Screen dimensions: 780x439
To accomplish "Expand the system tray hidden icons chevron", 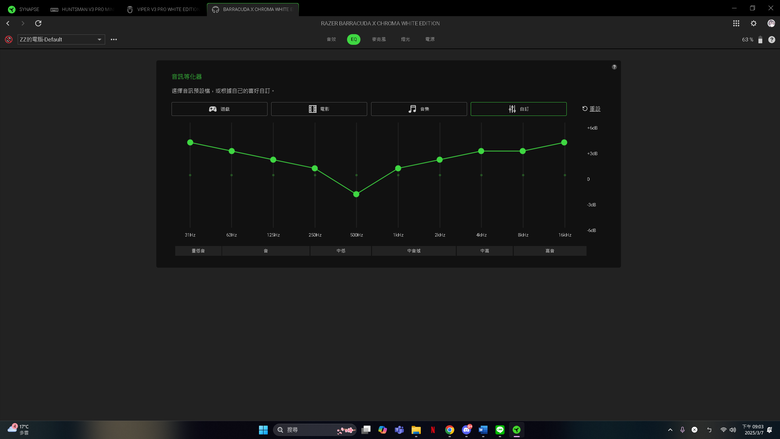I will point(670,430).
